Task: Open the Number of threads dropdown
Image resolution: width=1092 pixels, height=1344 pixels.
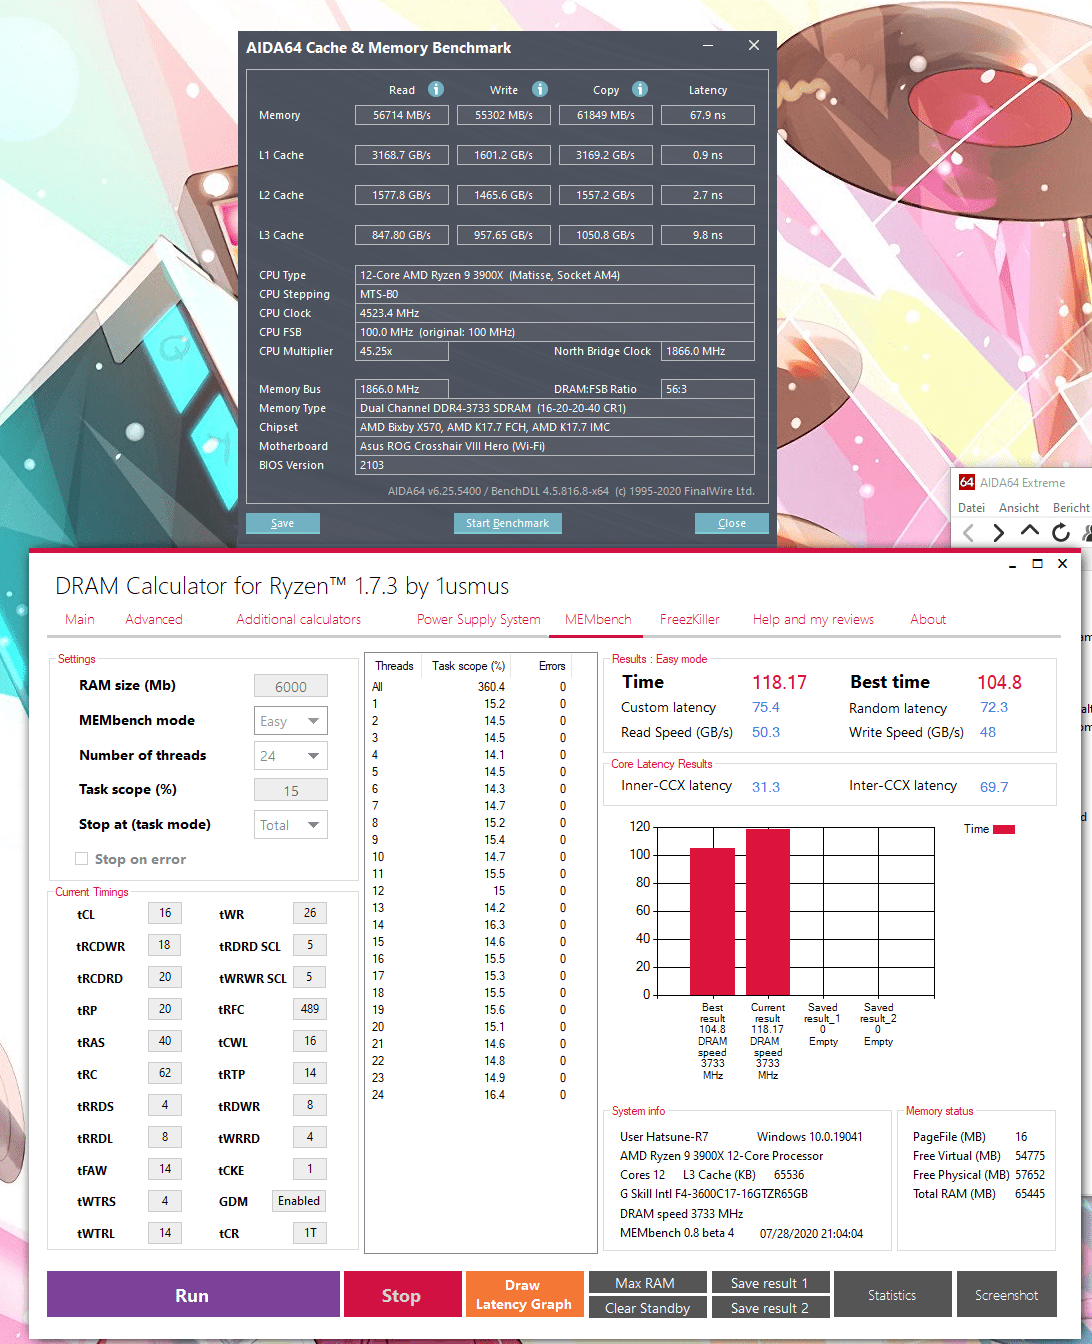Action: point(291,756)
